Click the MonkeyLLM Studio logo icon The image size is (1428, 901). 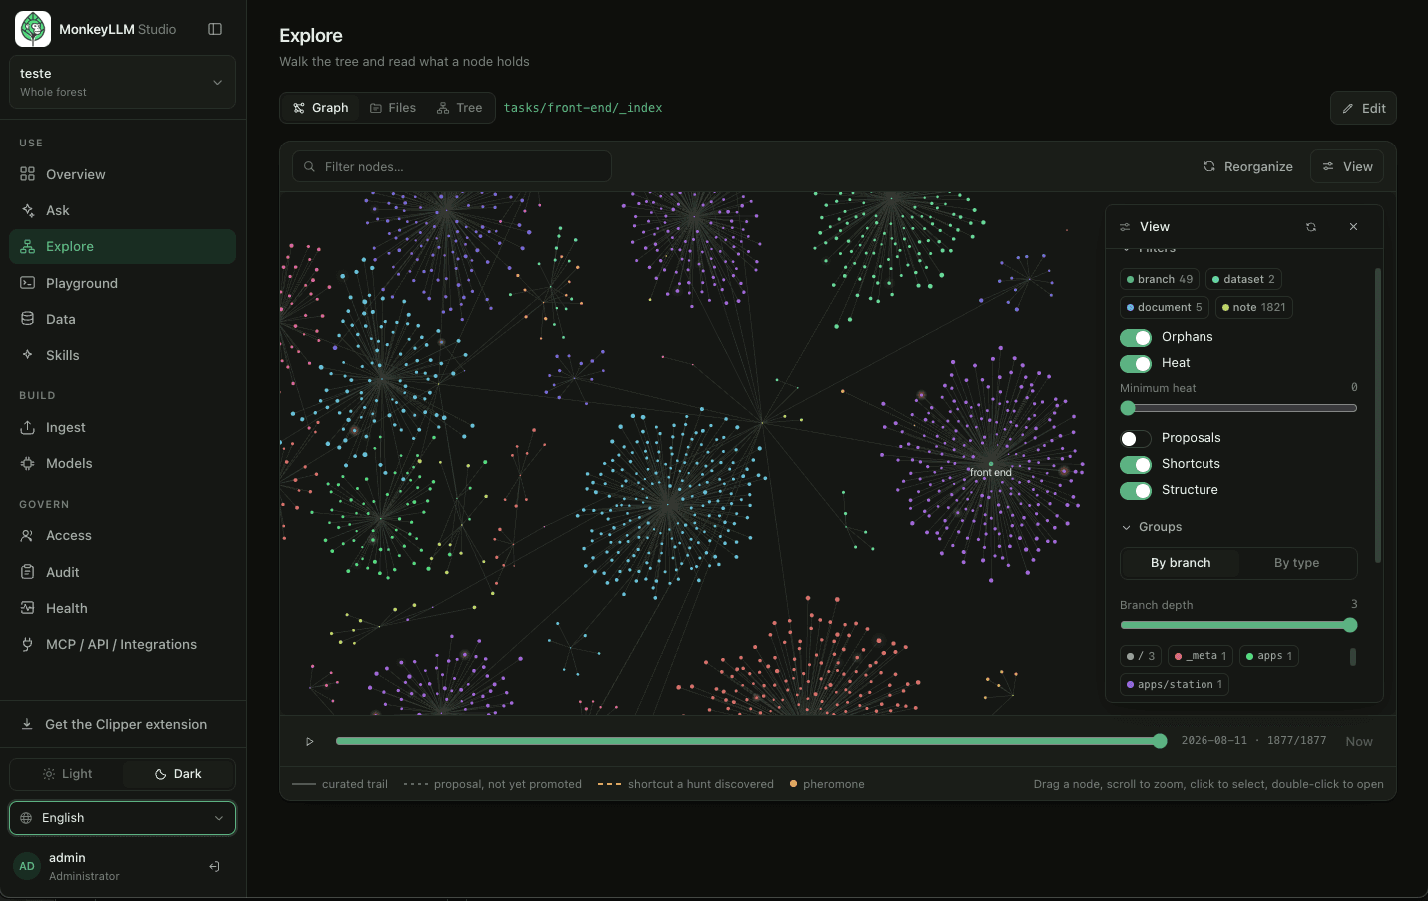tap(33, 29)
